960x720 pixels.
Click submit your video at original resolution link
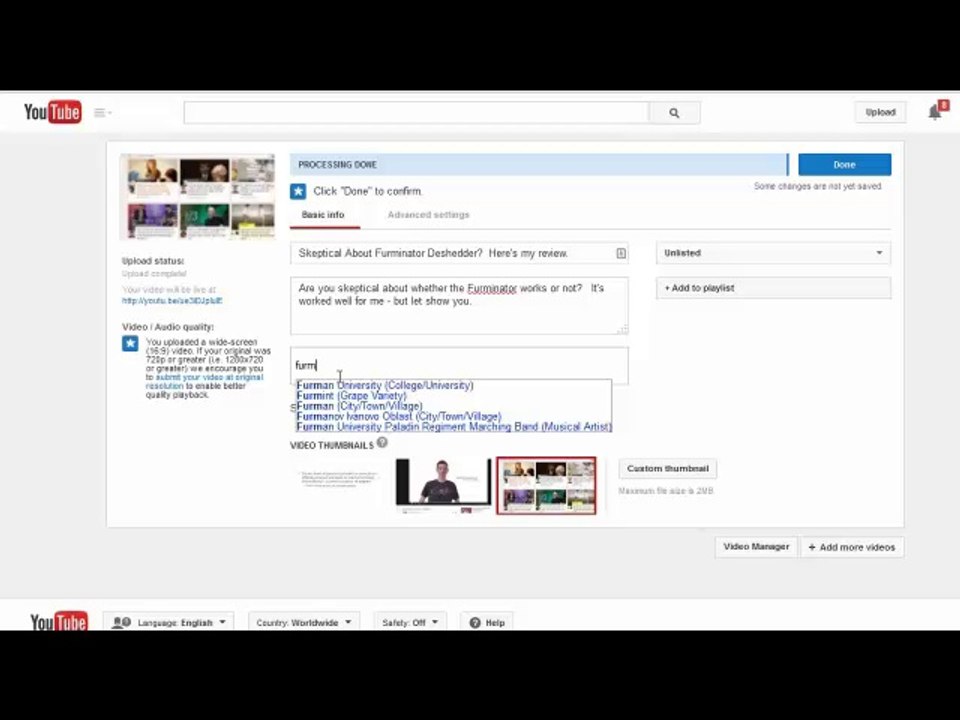coord(204,381)
